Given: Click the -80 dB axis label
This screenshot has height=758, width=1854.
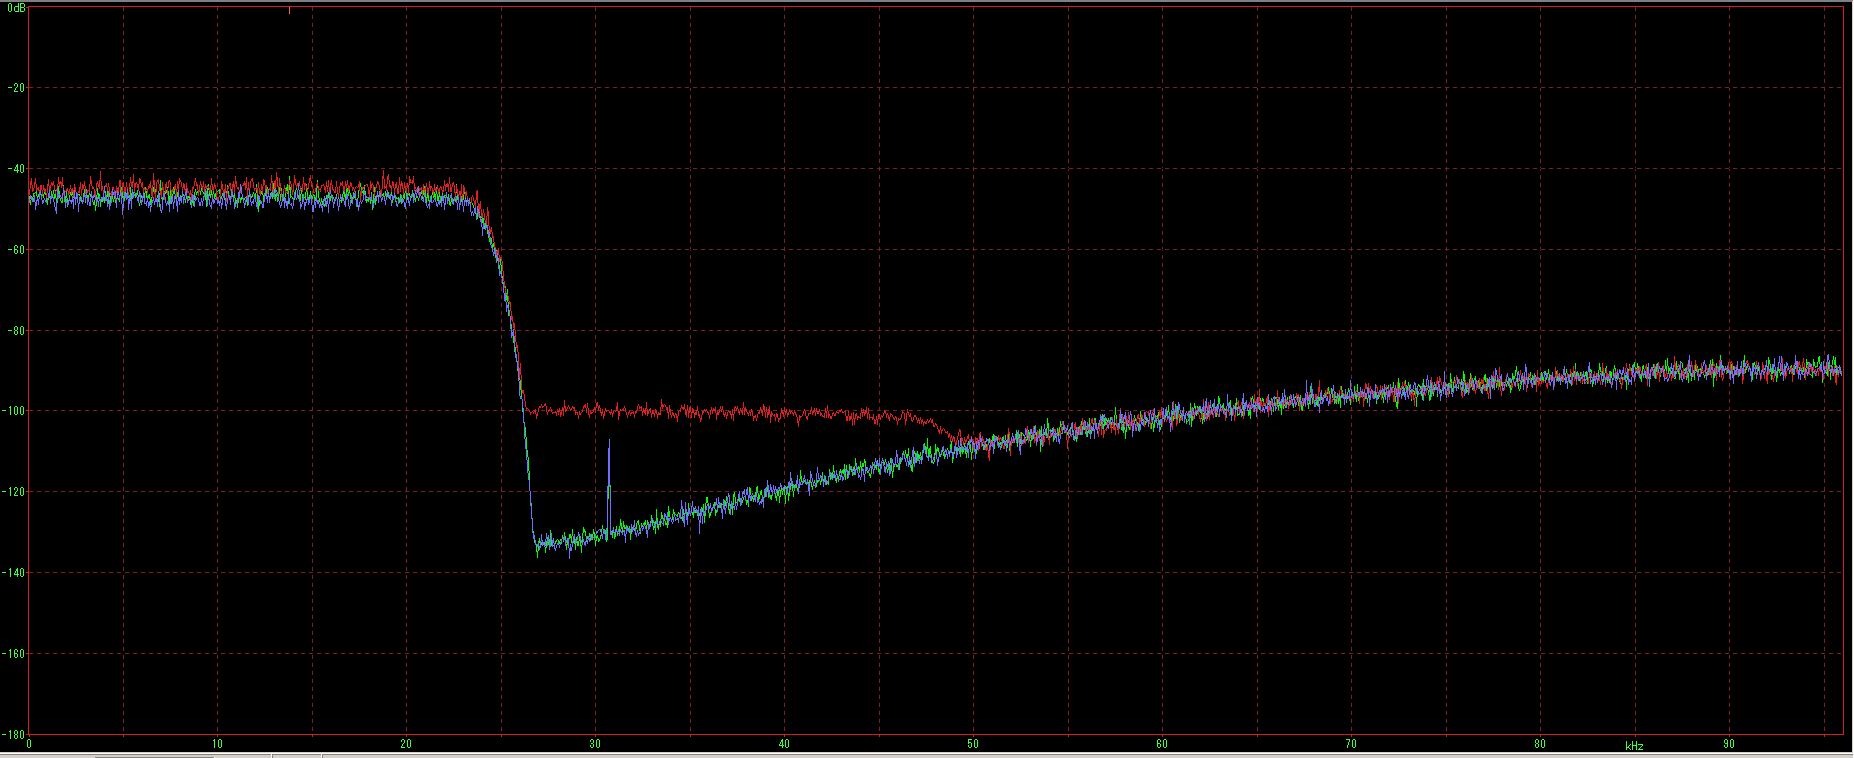Looking at the screenshot, I should pos(15,331).
